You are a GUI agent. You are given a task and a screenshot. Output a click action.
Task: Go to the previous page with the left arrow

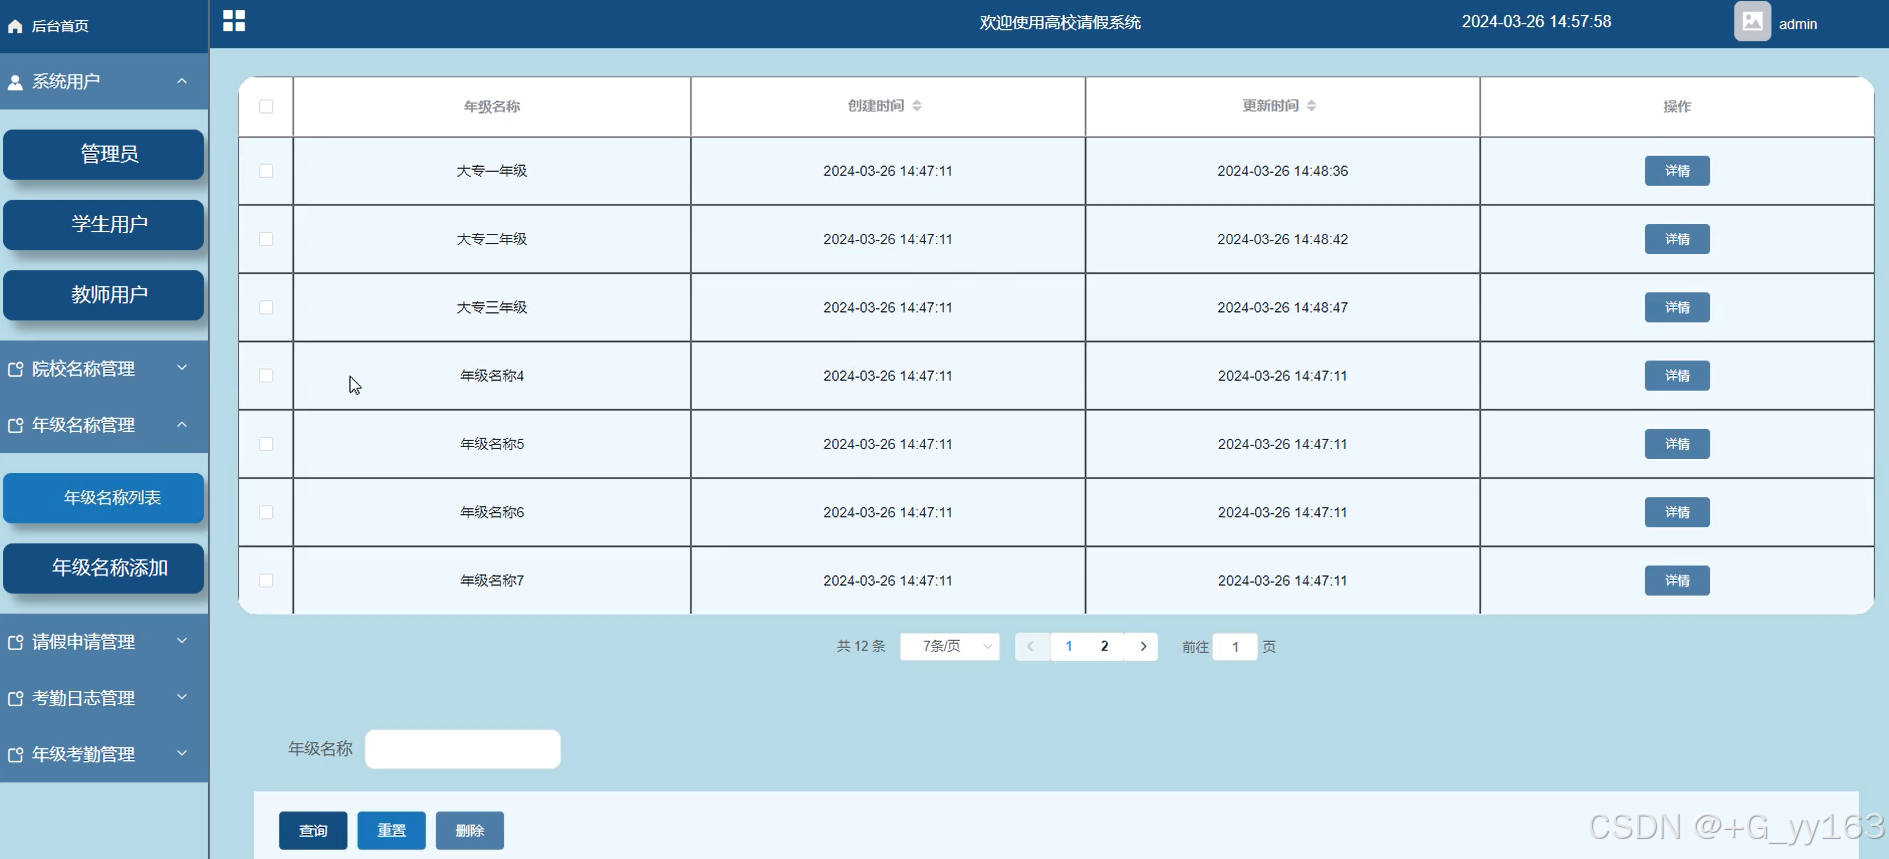[x=1031, y=647]
